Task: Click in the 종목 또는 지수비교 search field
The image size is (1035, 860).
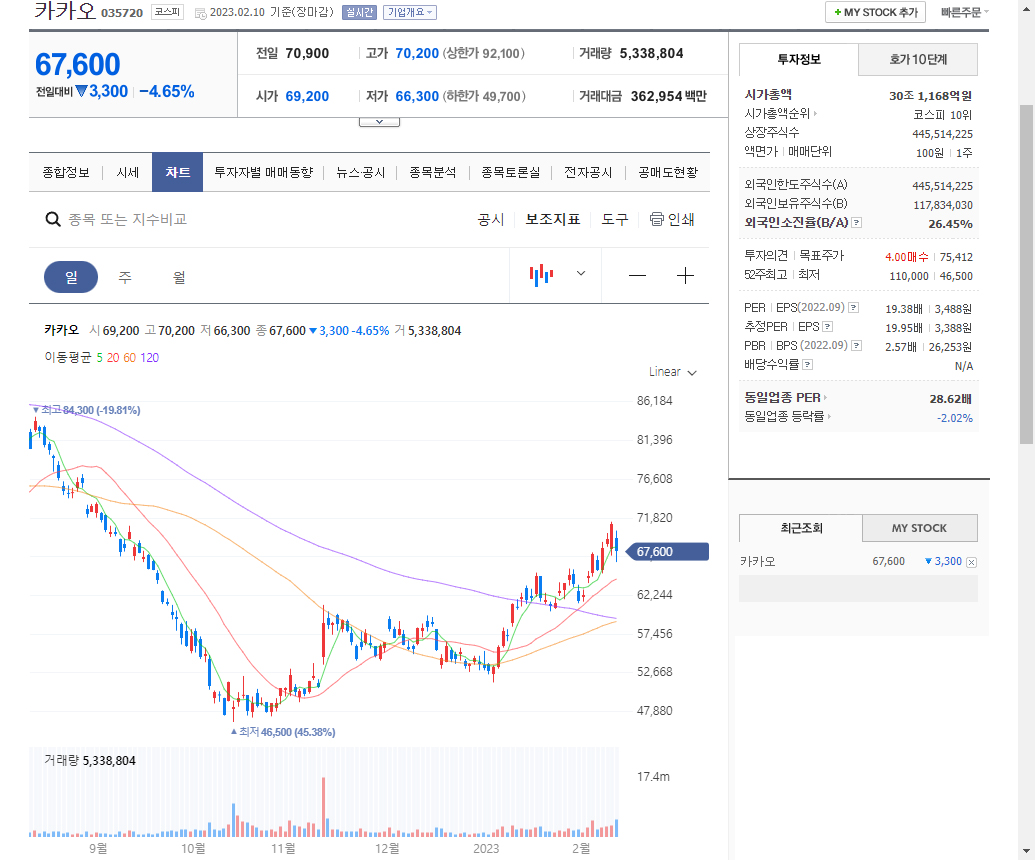Action: pyautogui.click(x=127, y=219)
